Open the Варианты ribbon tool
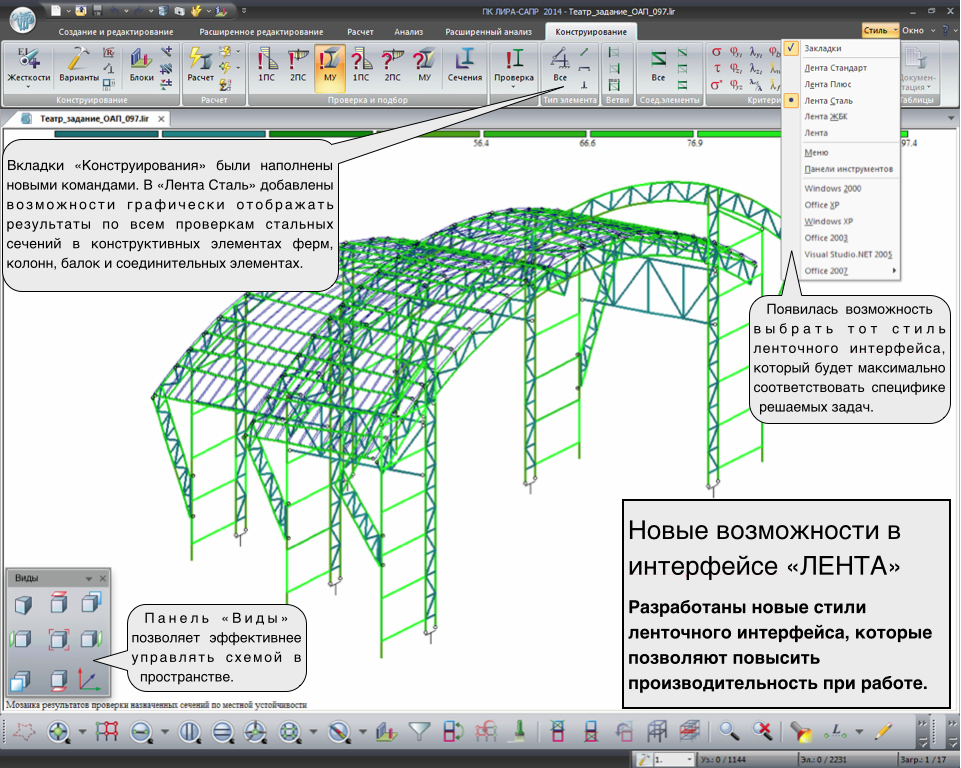961x768 pixels. pos(78,64)
